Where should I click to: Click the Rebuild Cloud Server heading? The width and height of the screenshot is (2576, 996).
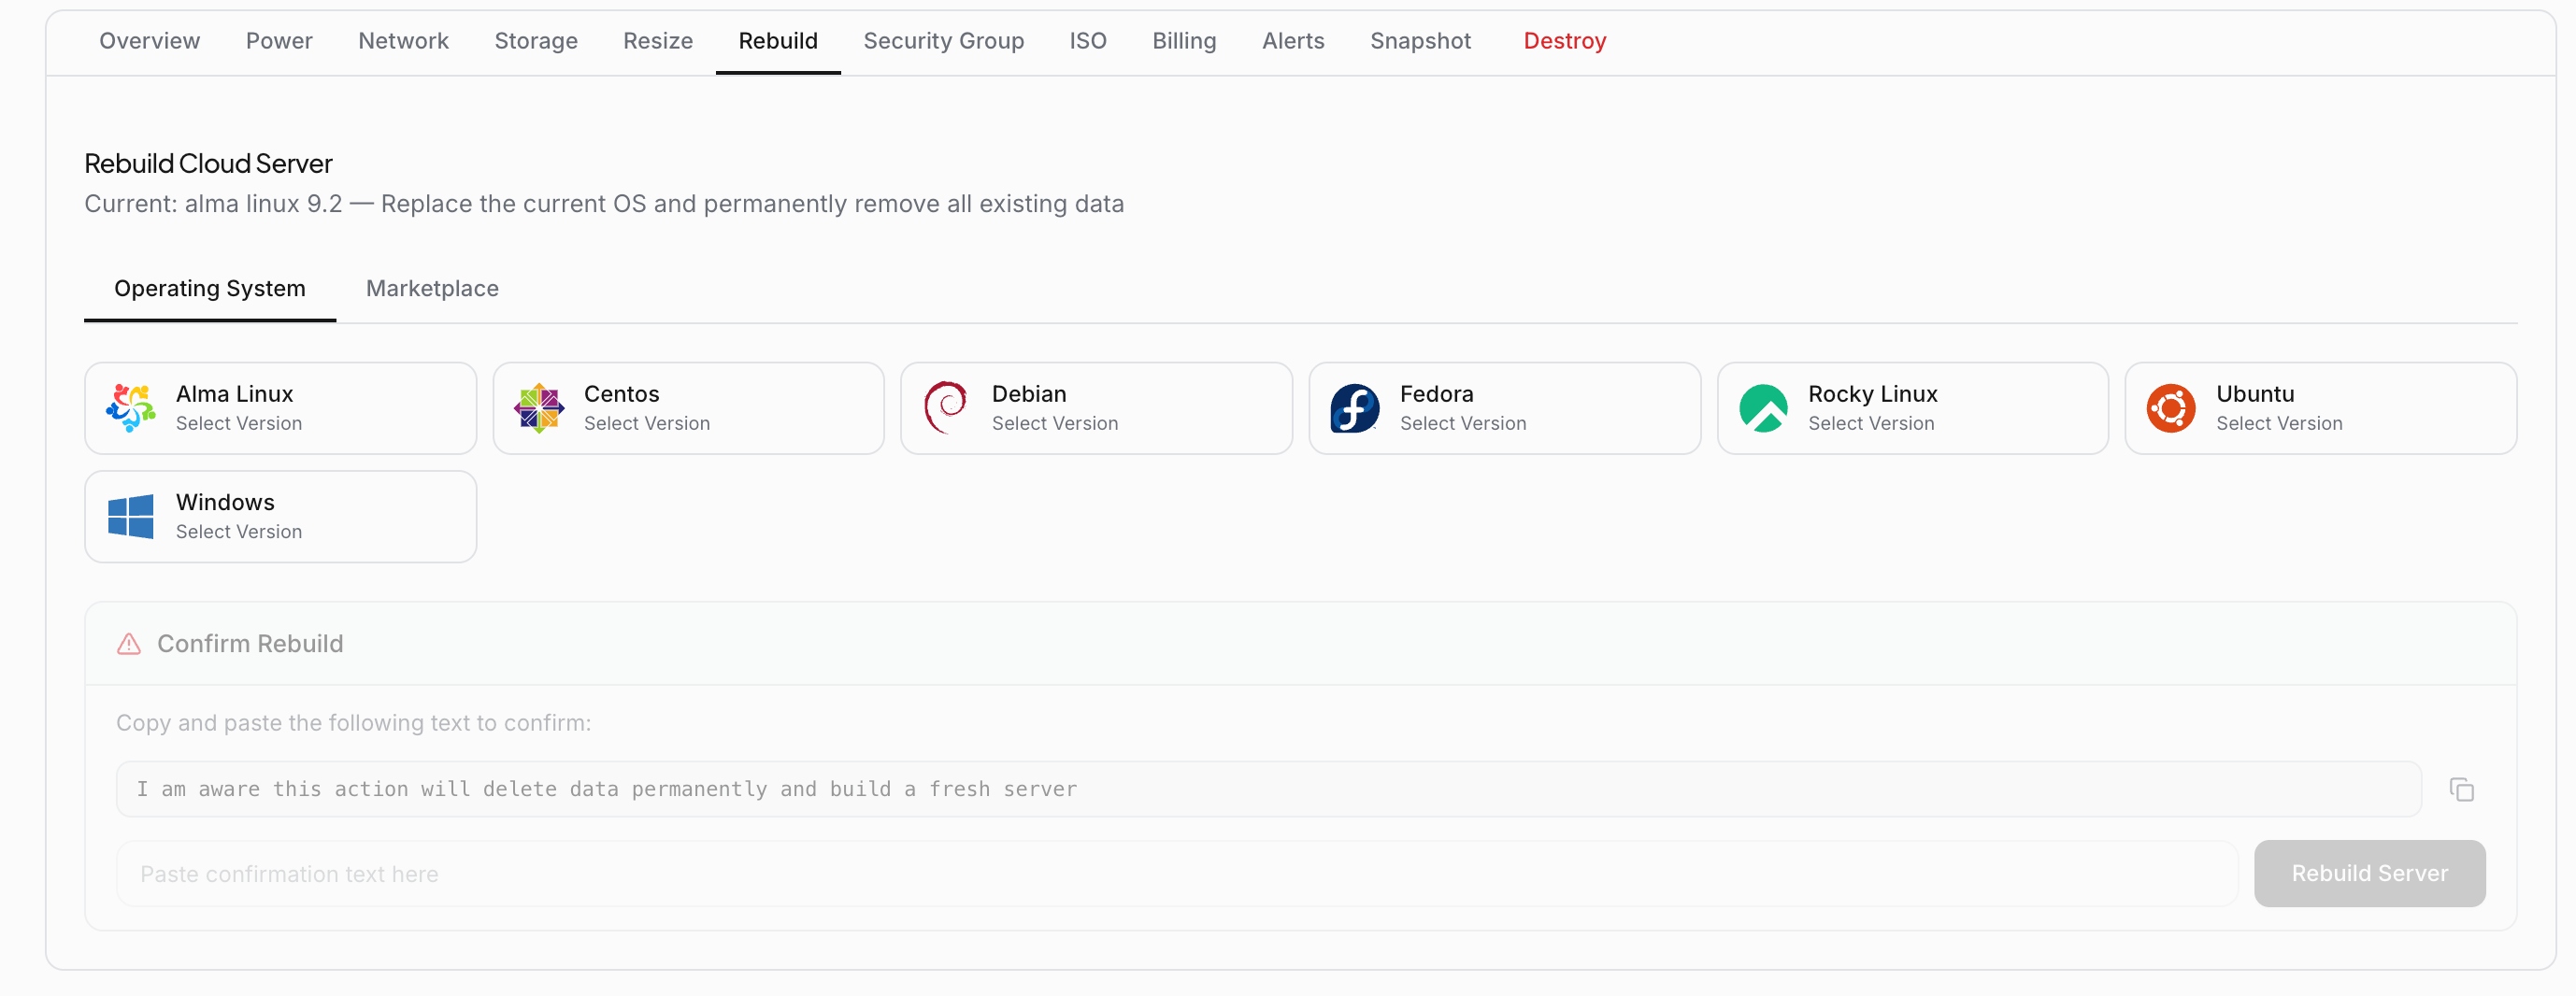click(x=208, y=163)
